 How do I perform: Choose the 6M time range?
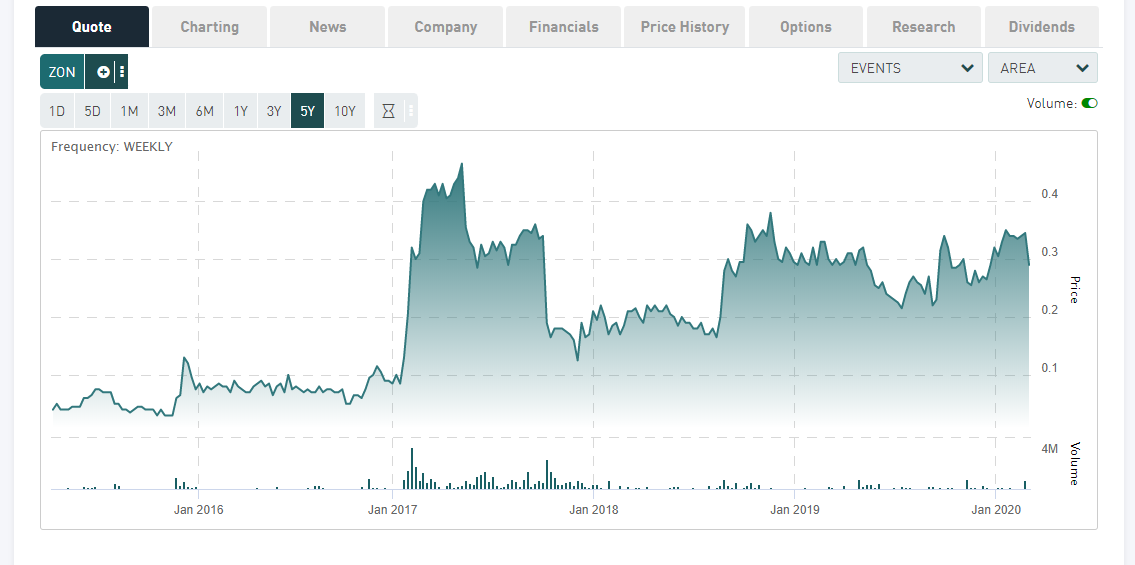204,111
